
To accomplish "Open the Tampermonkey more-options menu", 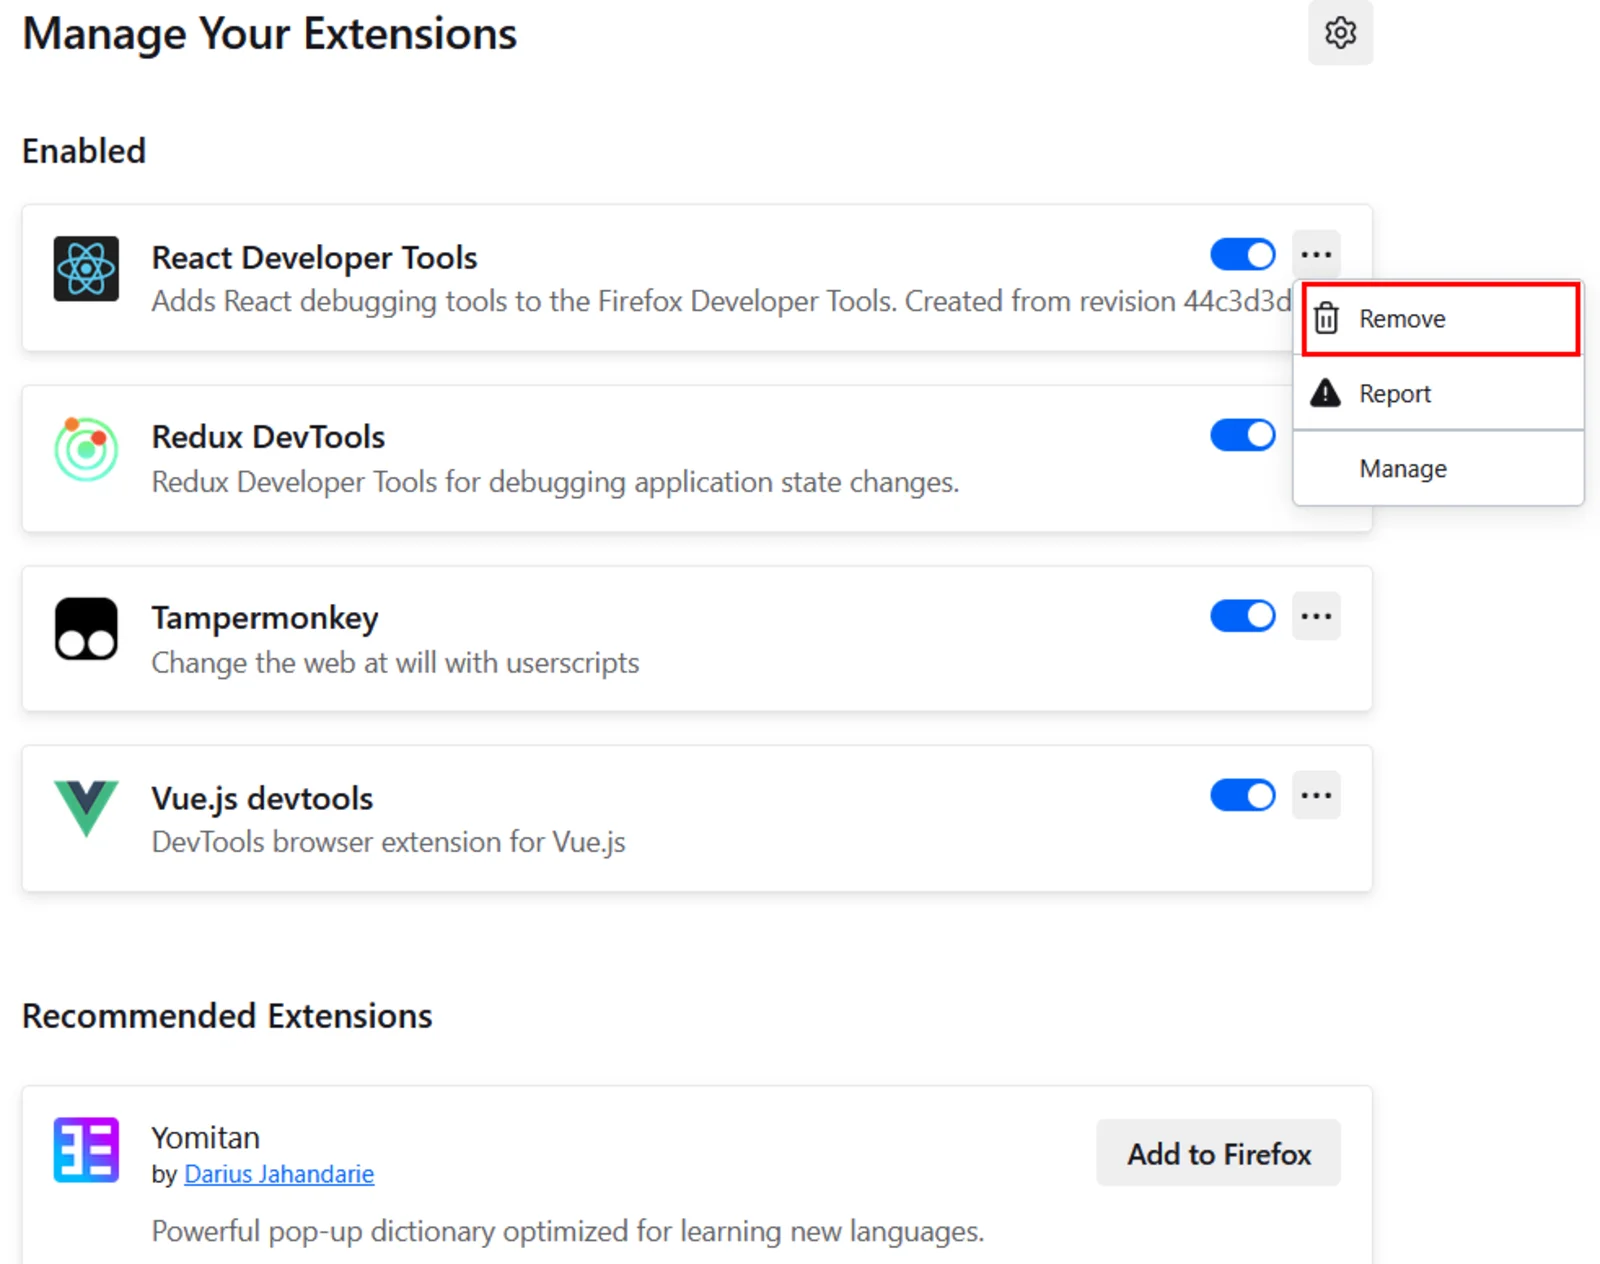I will pyautogui.click(x=1316, y=616).
